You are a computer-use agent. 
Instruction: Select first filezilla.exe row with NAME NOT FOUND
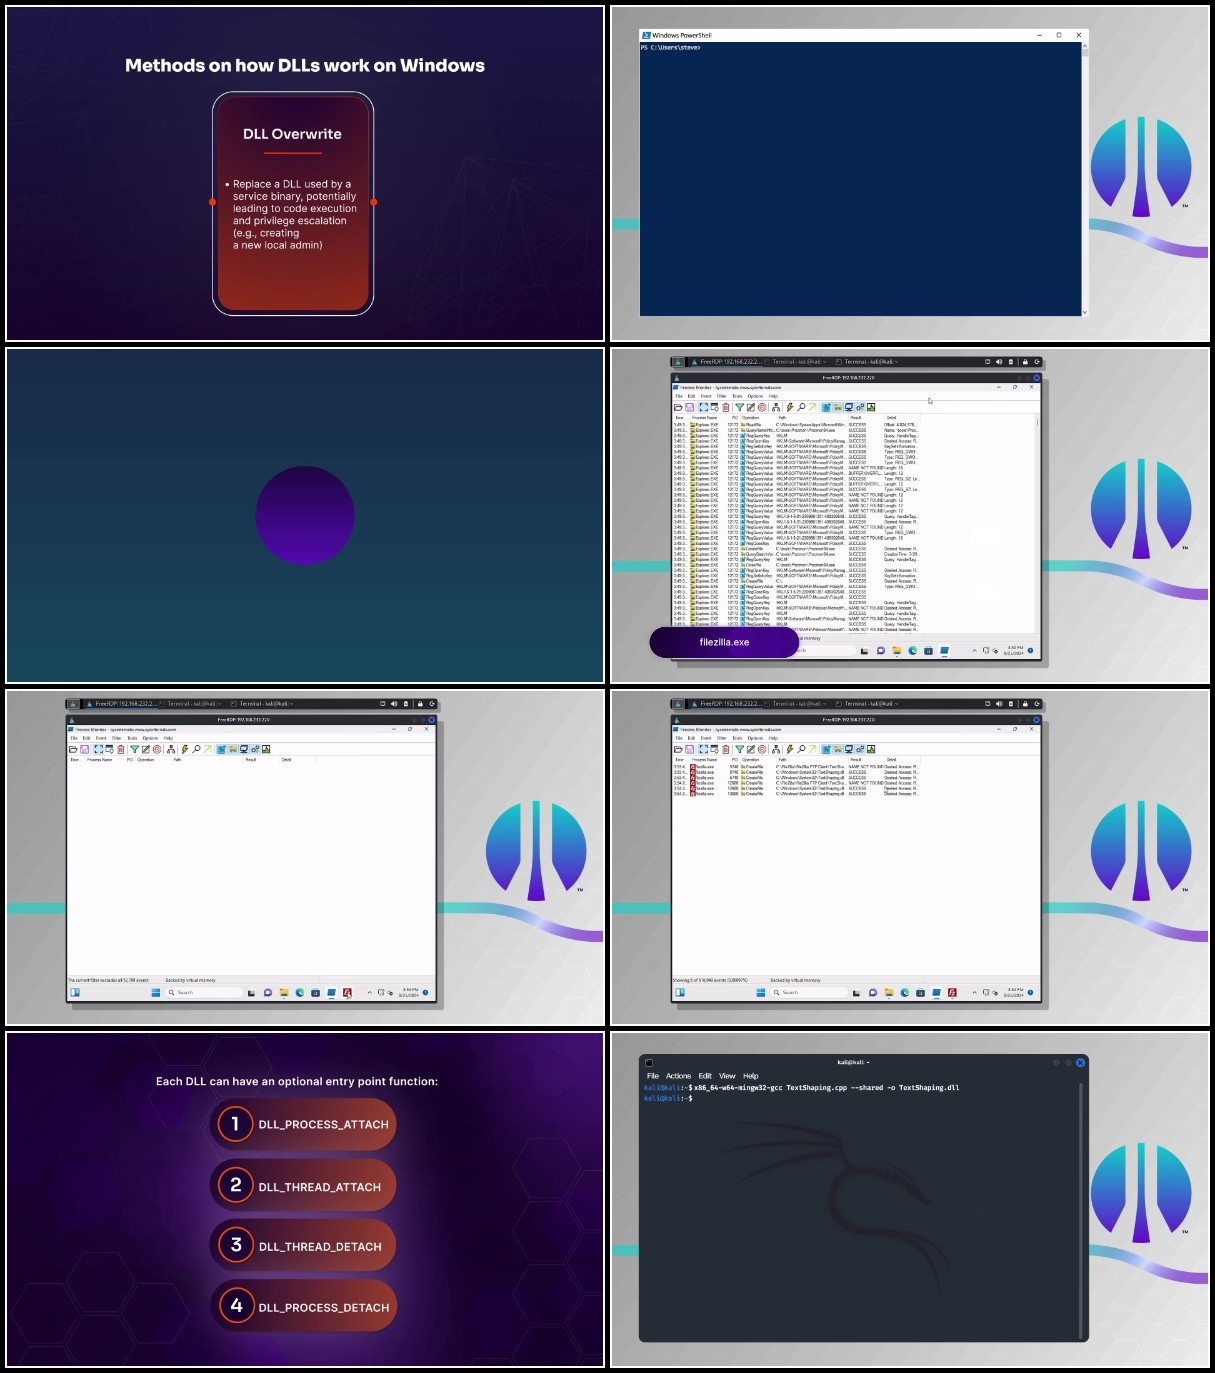click(x=796, y=767)
